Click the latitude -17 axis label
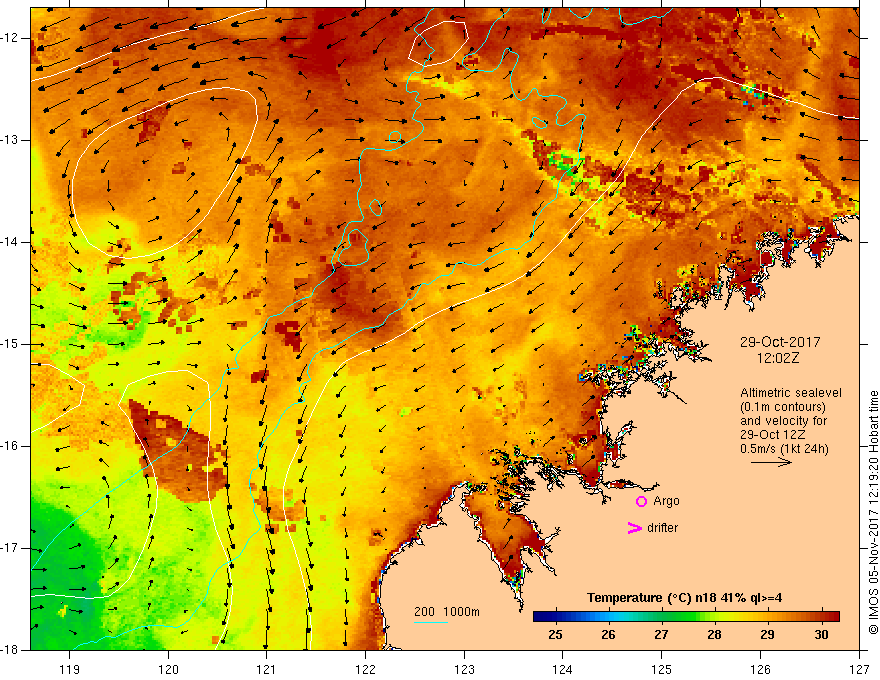This screenshot has width=880, height=680. pyautogui.click(x=11, y=548)
